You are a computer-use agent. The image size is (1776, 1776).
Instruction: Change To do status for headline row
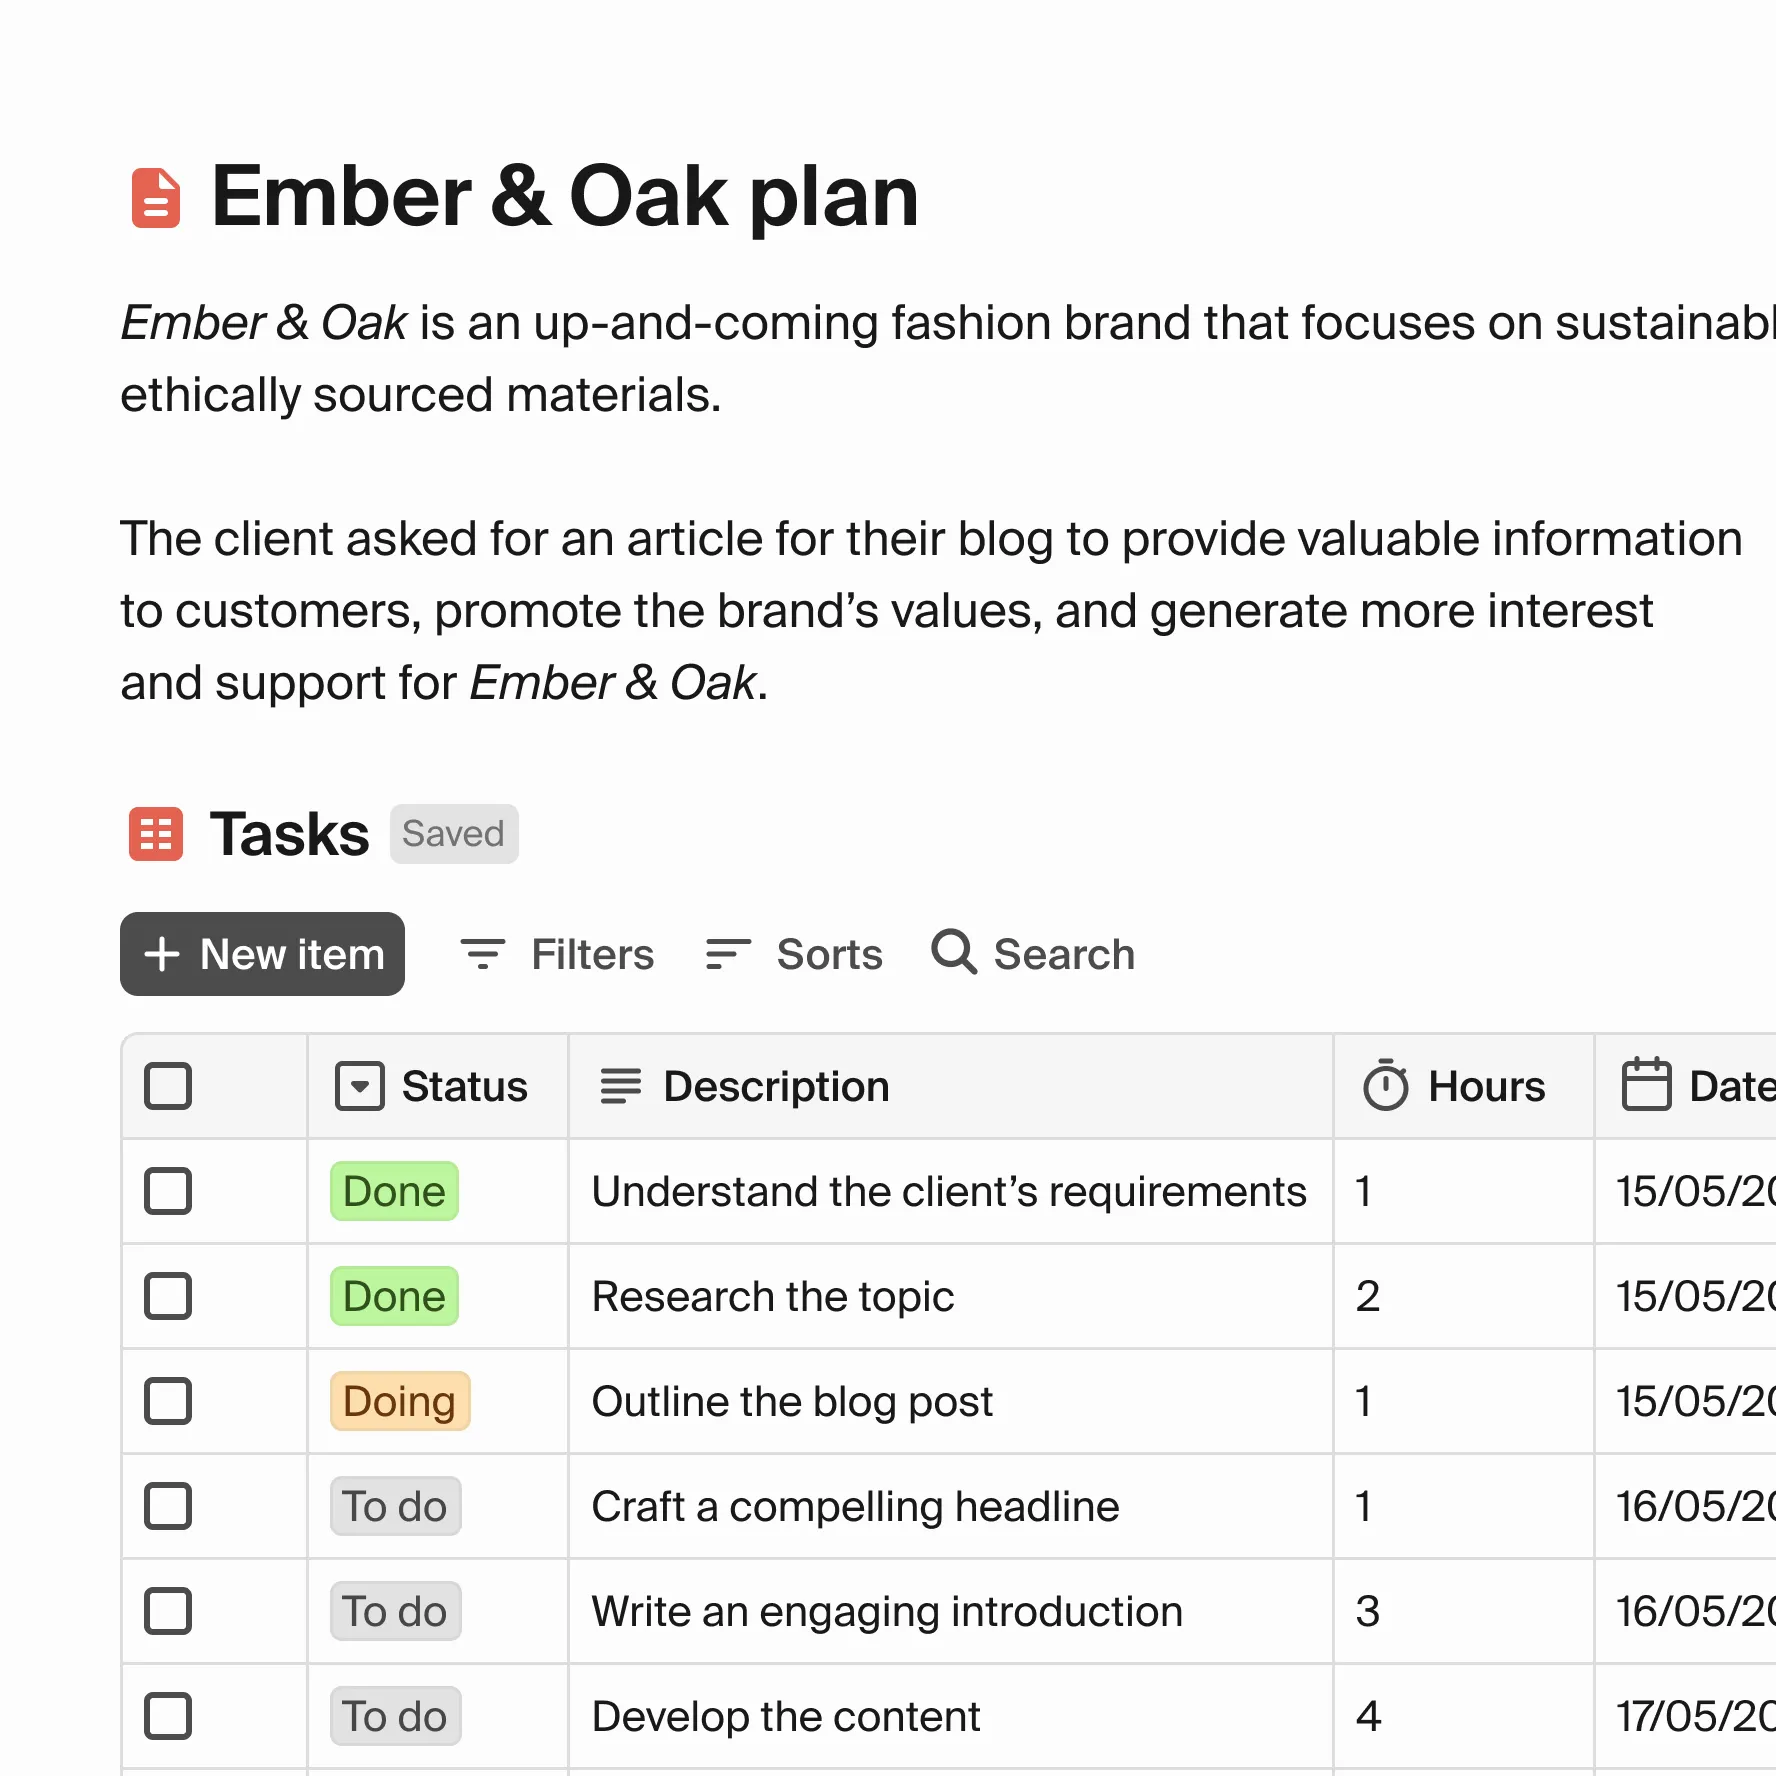[x=395, y=1506]
